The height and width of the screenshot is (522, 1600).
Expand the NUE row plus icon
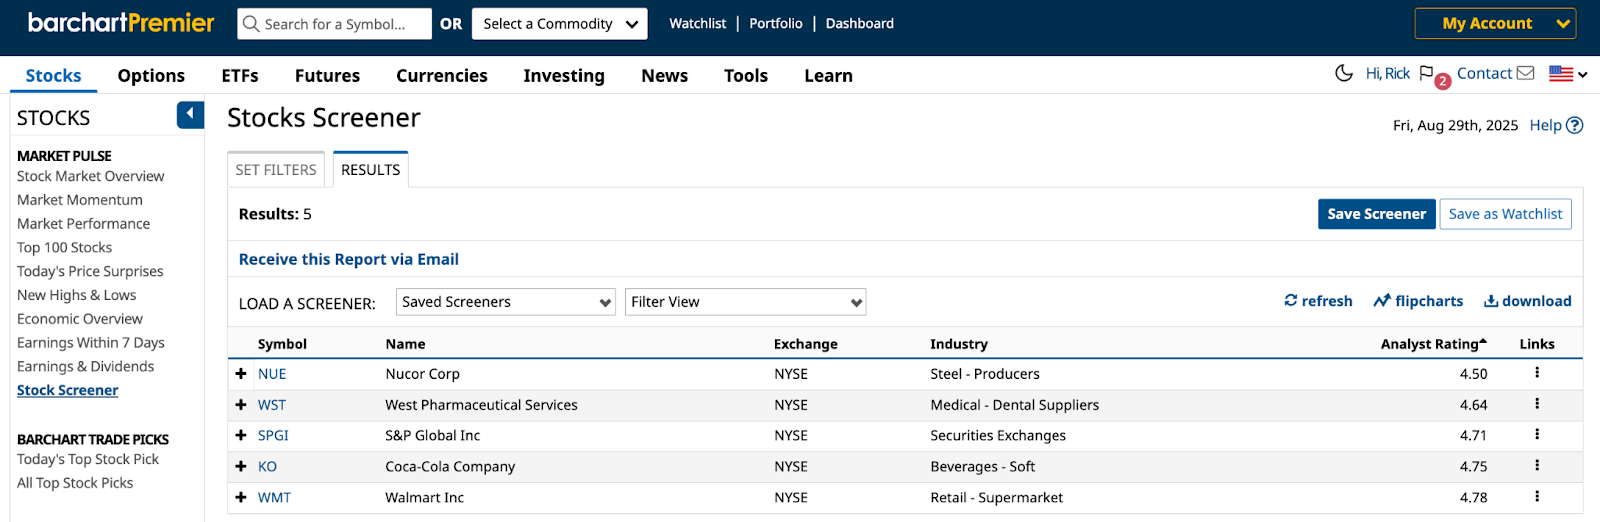tap(241, 374)
